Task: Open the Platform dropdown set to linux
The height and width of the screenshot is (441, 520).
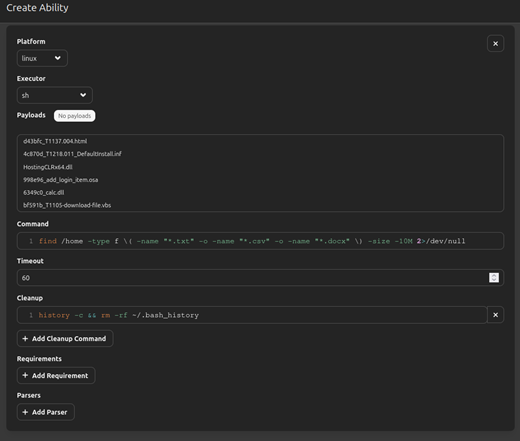Action: 42,58
